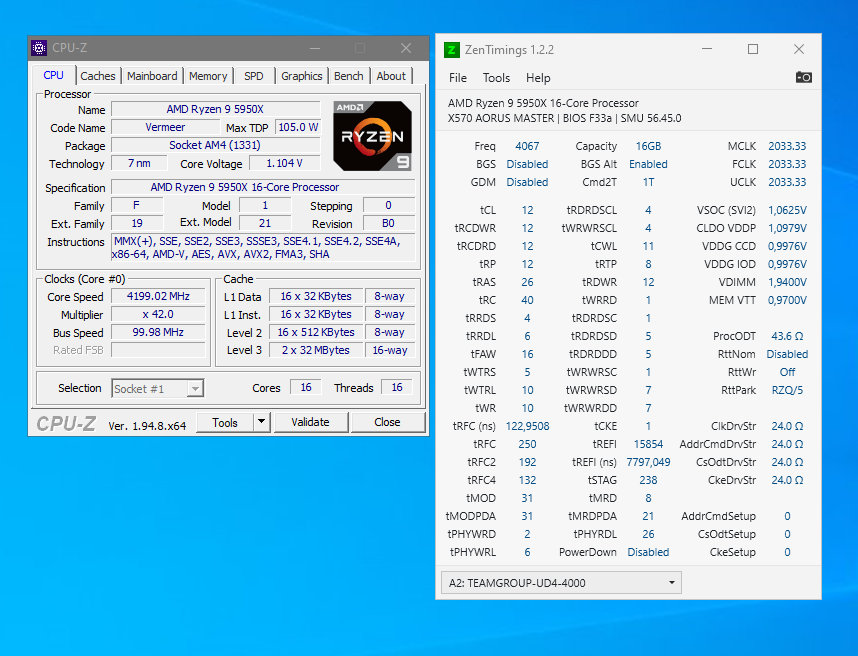Open the A2: TEAMGROUP-UD4-4000 module dropdown
Viewport: 858px width, 656px height.
coord(561,583)
